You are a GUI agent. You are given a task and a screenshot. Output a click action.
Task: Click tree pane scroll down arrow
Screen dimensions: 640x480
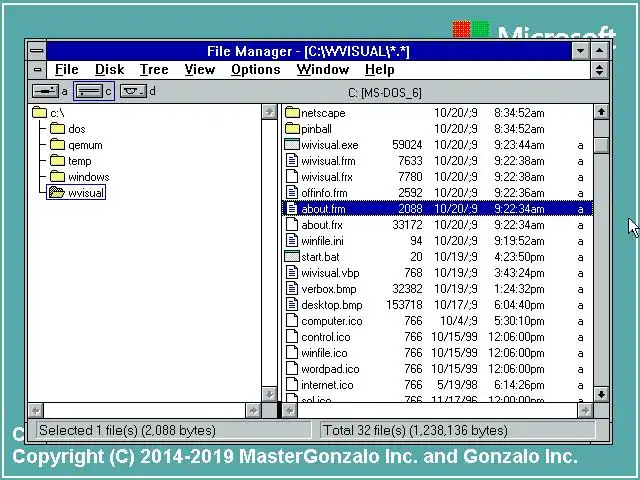click(x=269, y=394)
